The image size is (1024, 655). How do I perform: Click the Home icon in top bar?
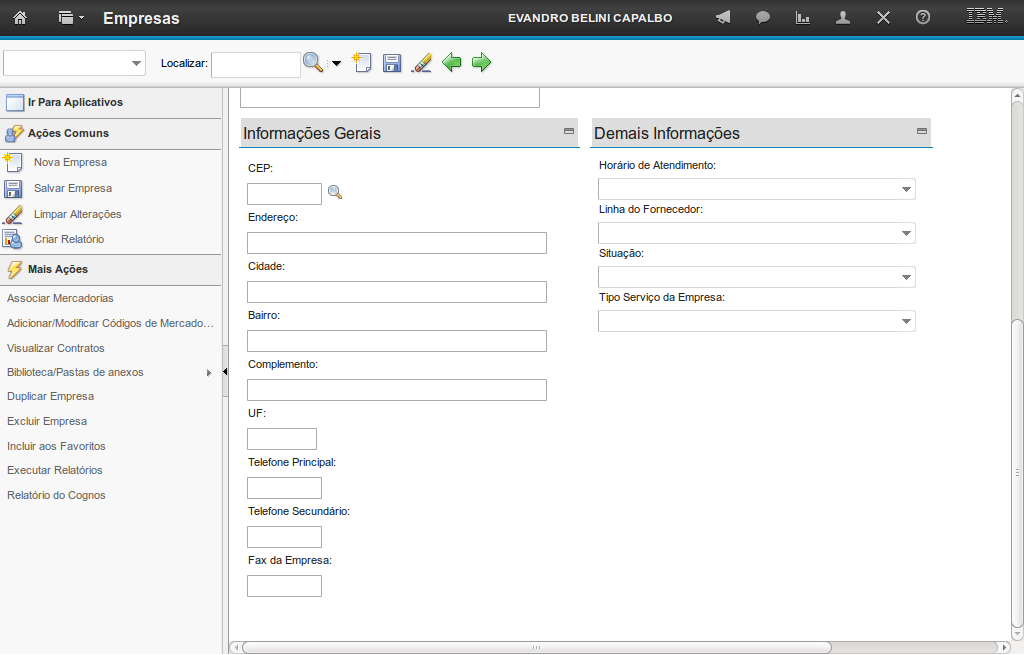point(20,18)
